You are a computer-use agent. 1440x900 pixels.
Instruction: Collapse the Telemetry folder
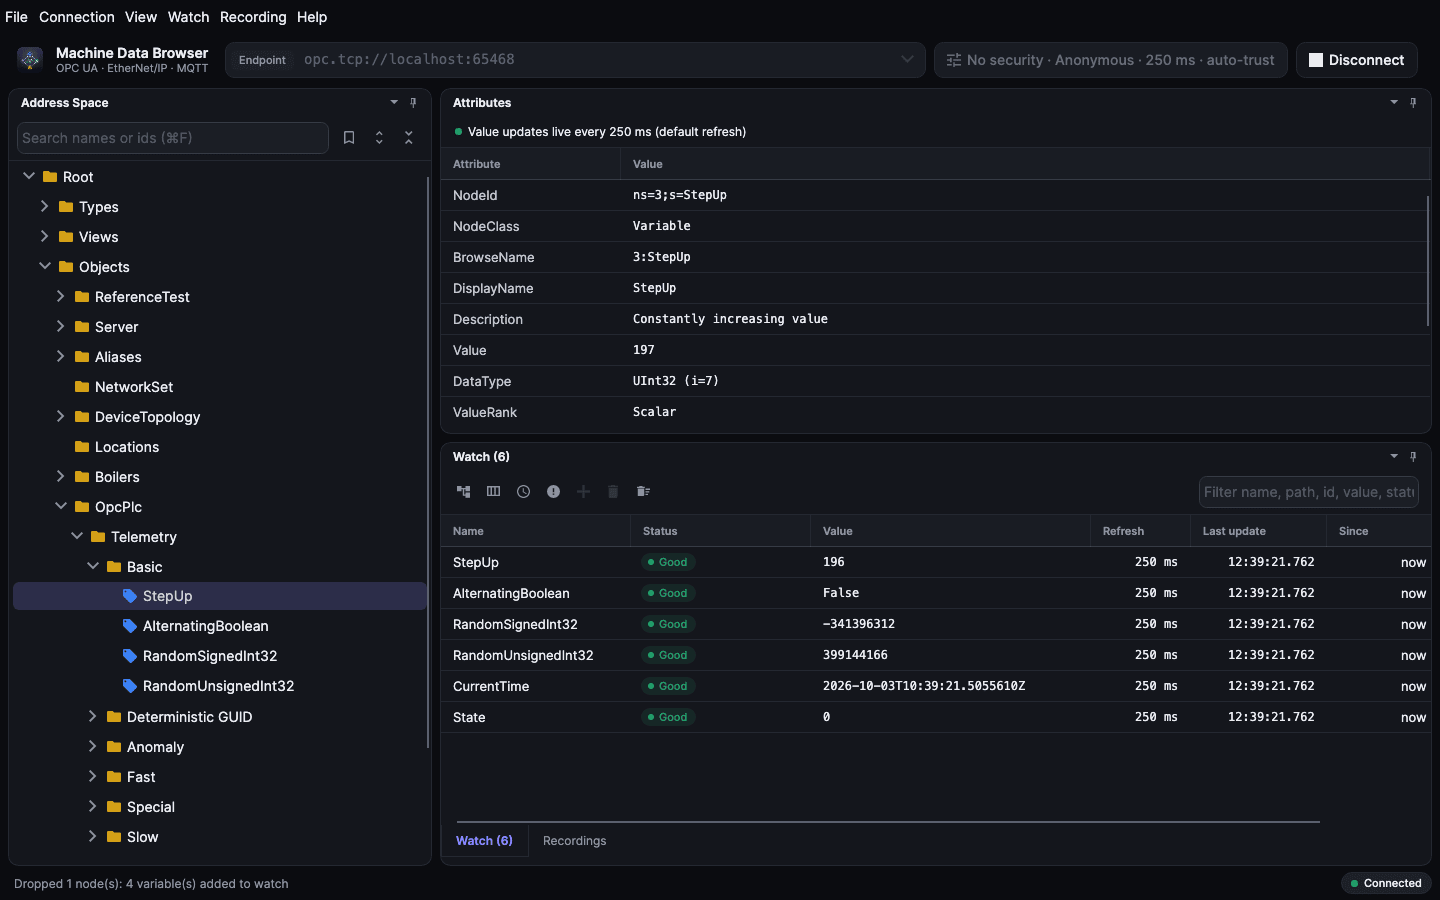(x=76, y=536)
